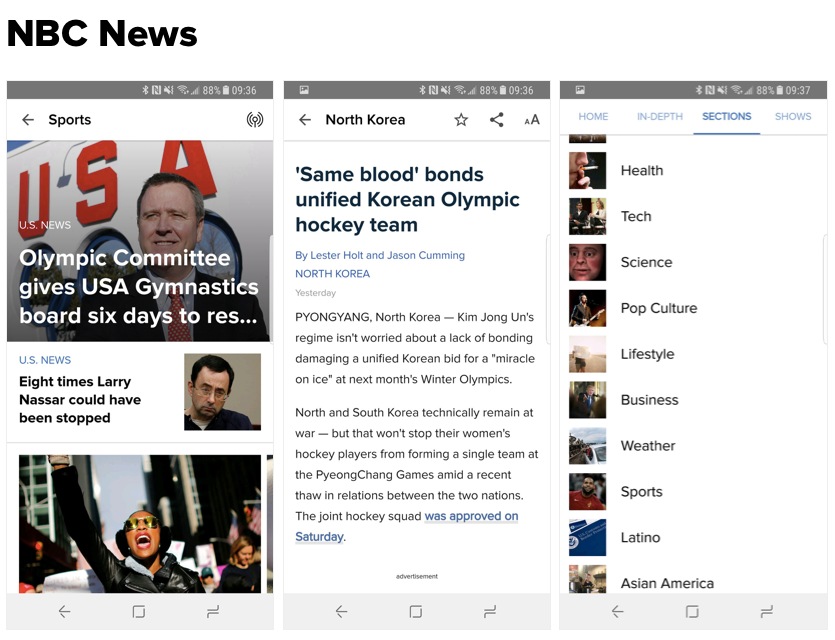This screenshot has height=640, width=835.
Task: Tap Android back key under Sections screen
Action: (618, 611)
